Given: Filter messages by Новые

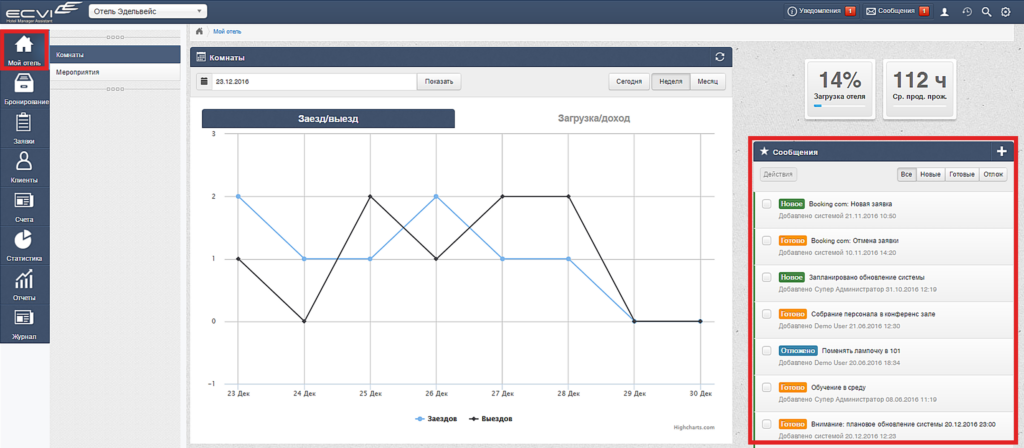Looking at the screenshot, I should tap(930, 174).
